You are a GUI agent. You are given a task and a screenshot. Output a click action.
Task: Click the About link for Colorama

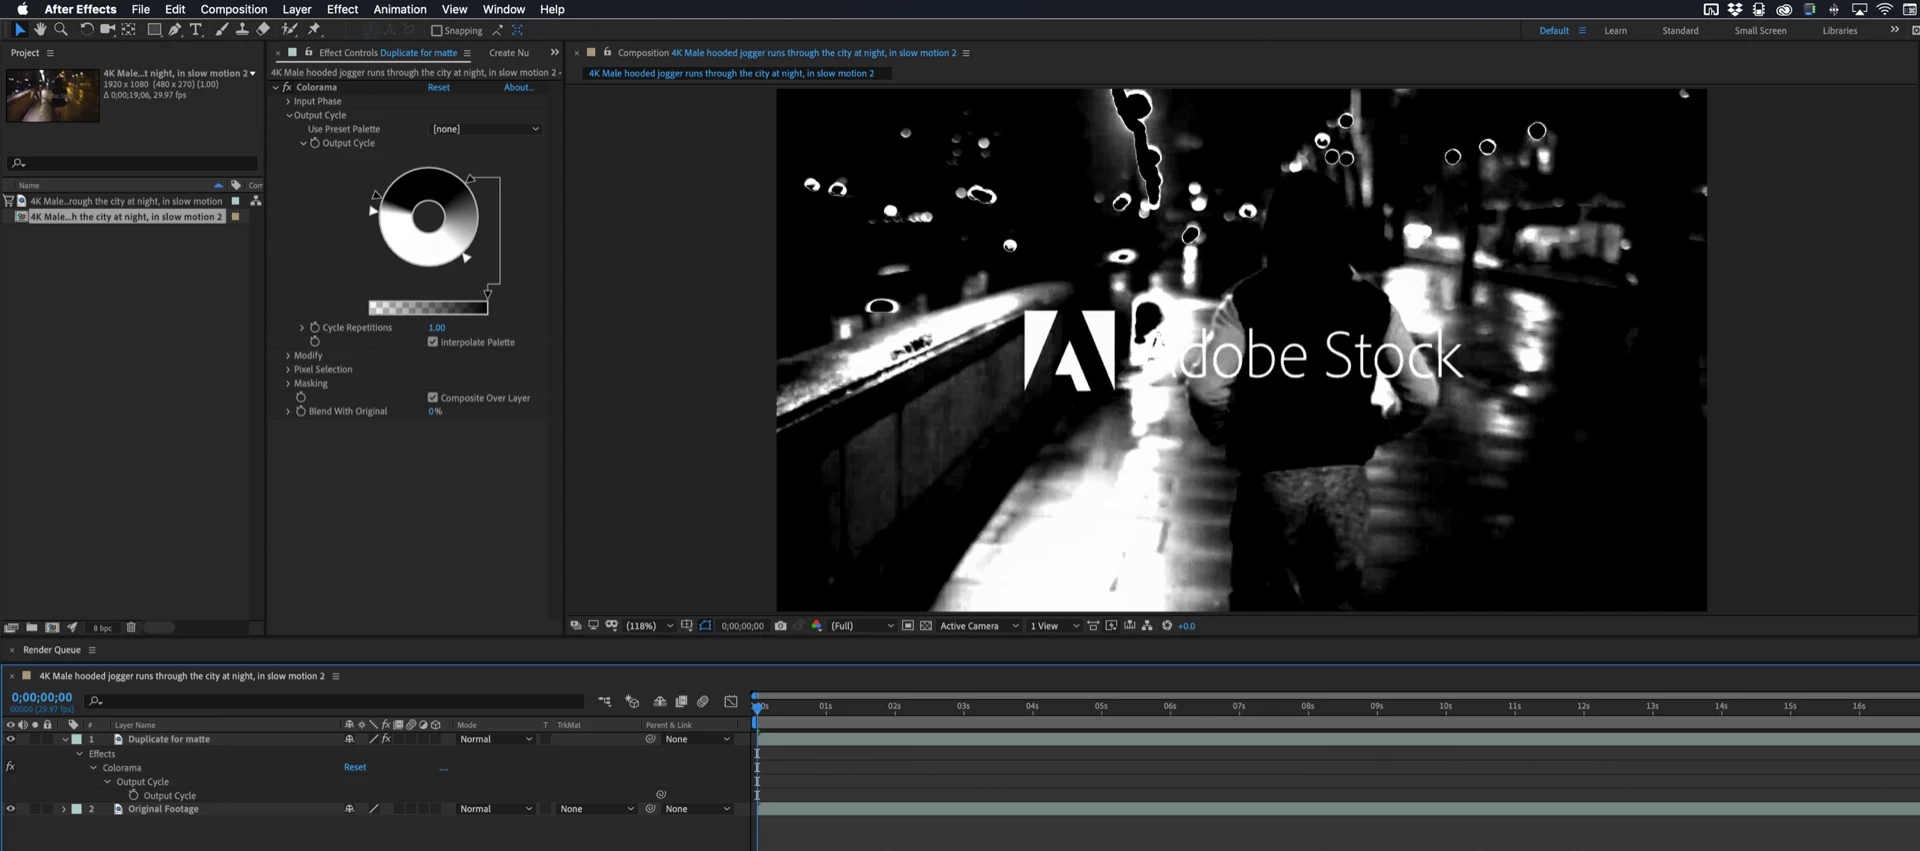click(518, 88)
